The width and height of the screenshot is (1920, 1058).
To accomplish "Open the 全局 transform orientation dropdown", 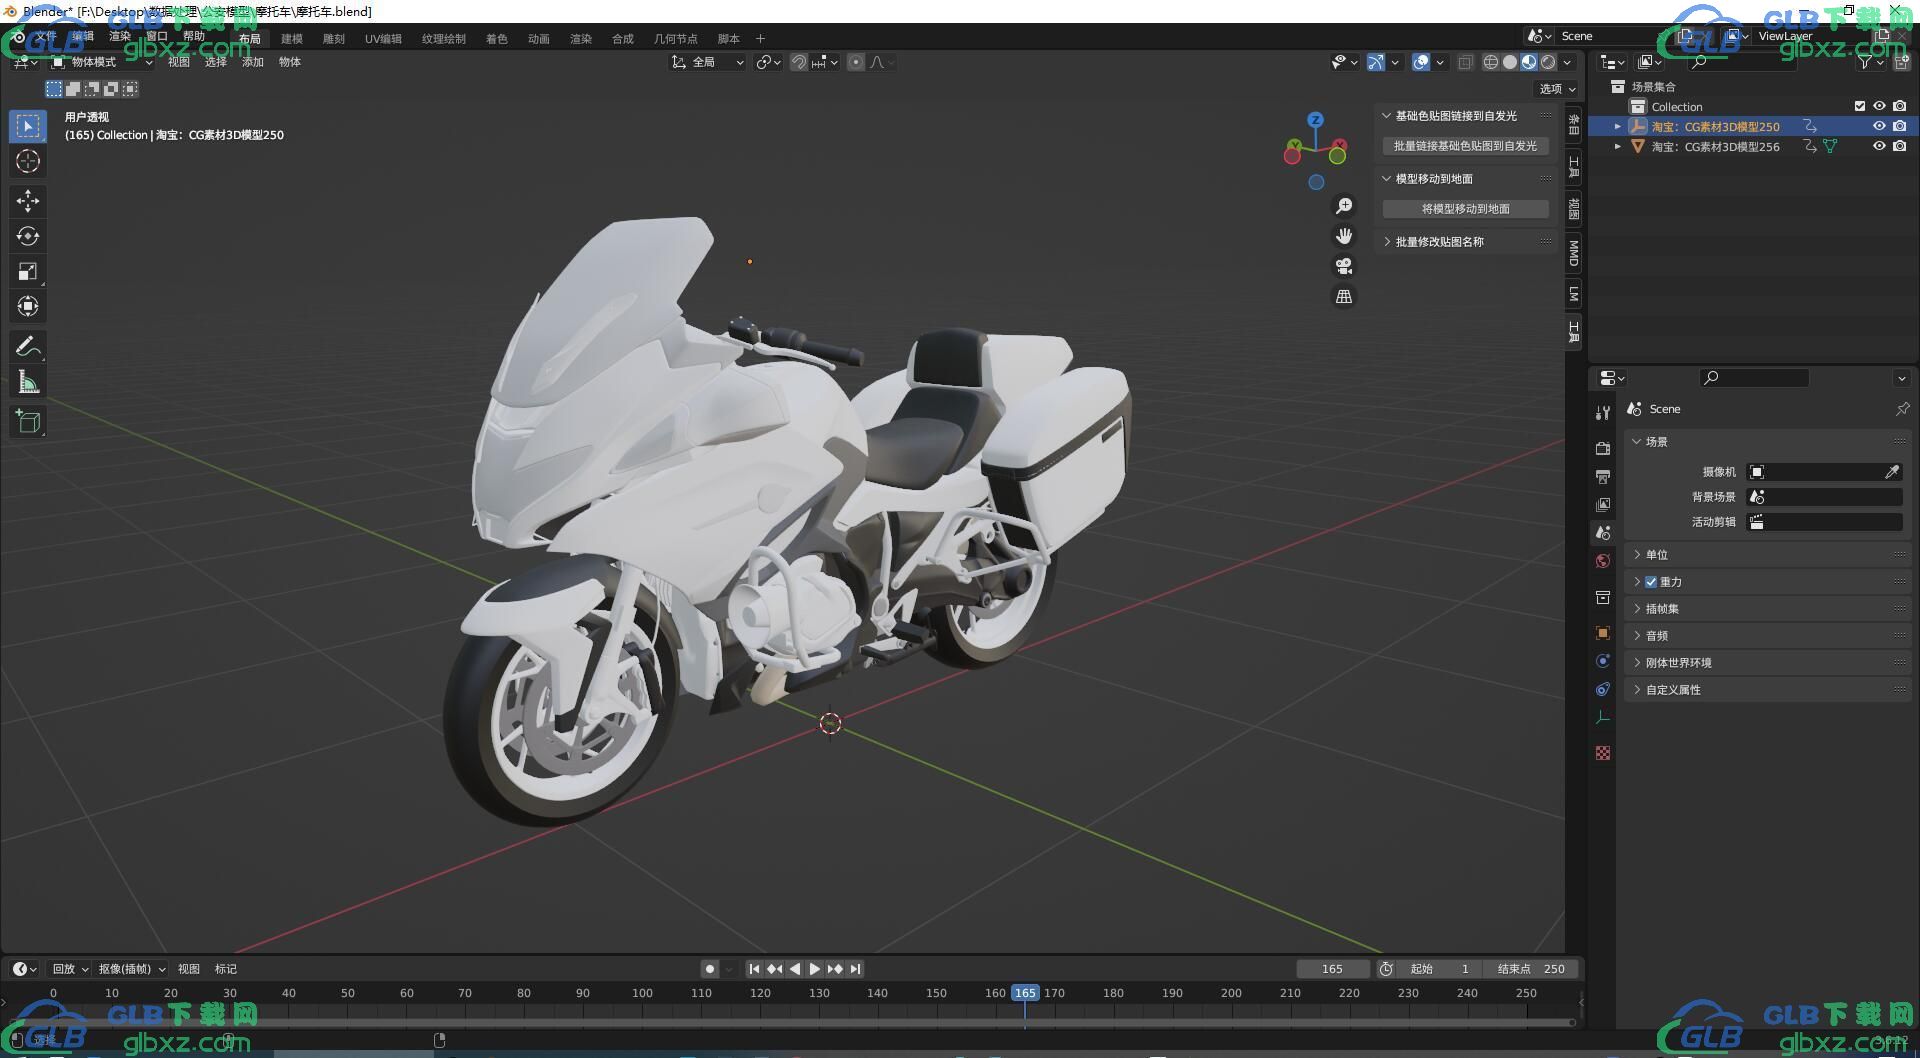I will (708, 62).
